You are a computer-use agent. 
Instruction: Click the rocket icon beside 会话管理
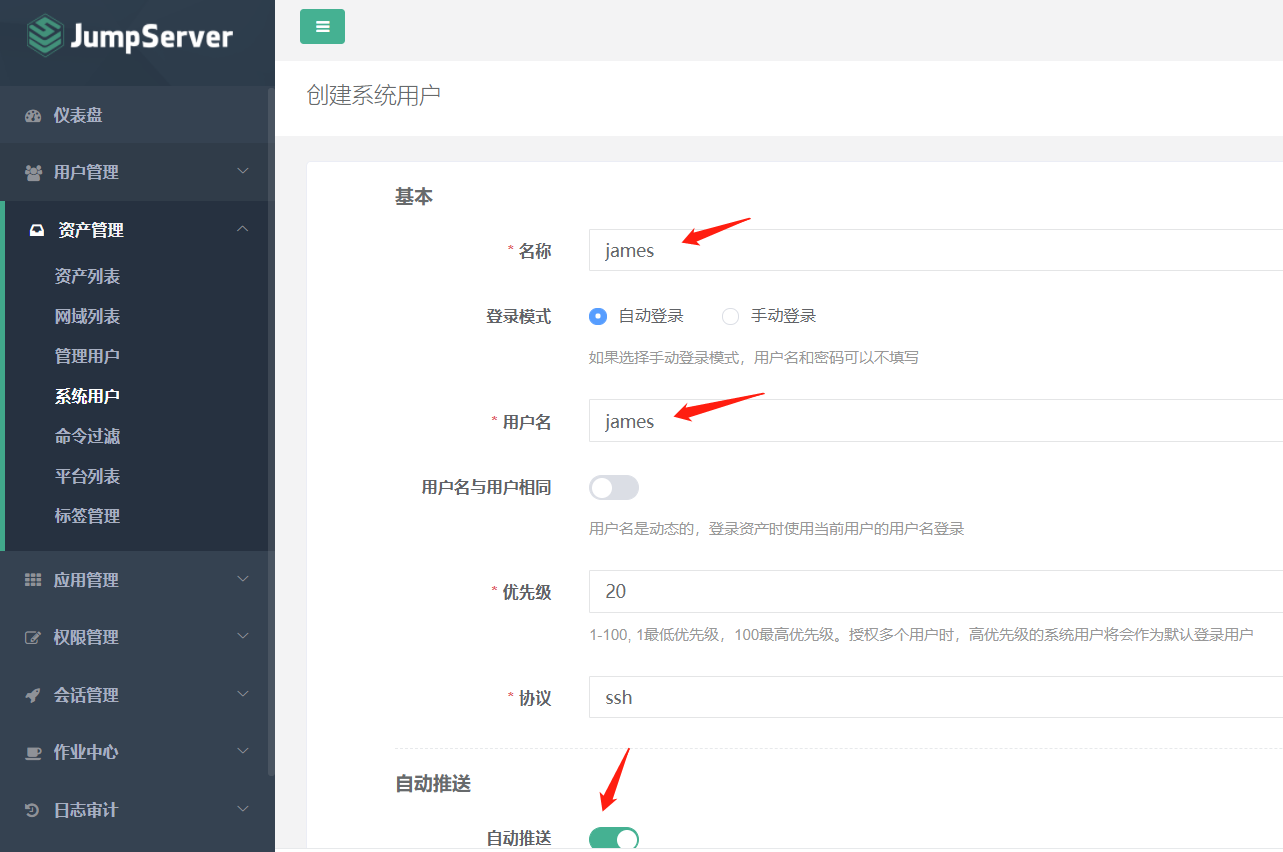click(33, 695)
